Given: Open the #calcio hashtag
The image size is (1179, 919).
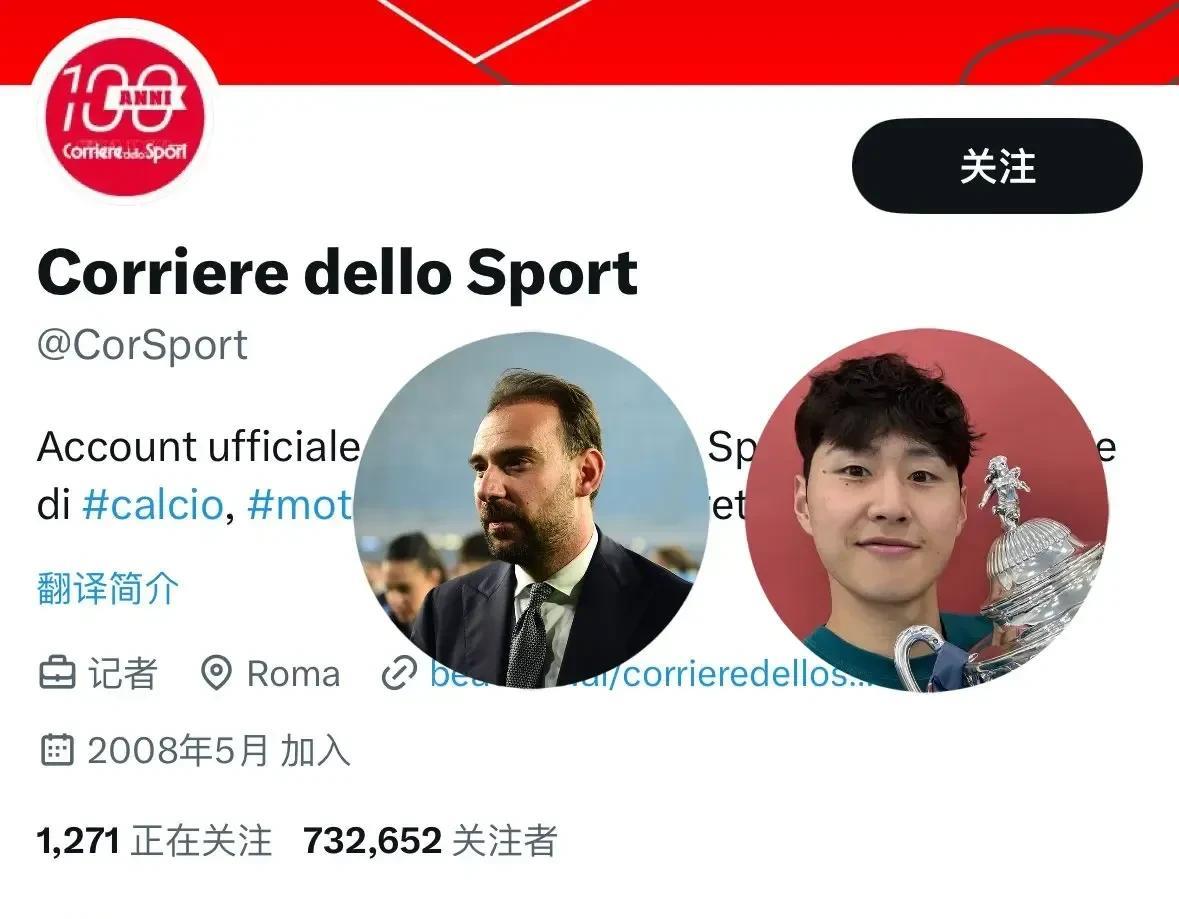Looking at the screenshot, I should coord(153,505).
